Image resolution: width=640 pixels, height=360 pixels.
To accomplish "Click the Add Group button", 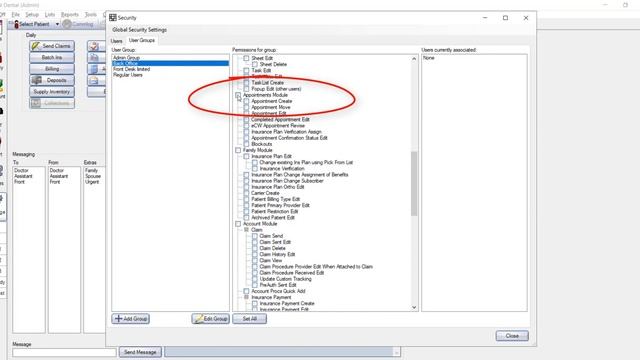I will point(131,319).
